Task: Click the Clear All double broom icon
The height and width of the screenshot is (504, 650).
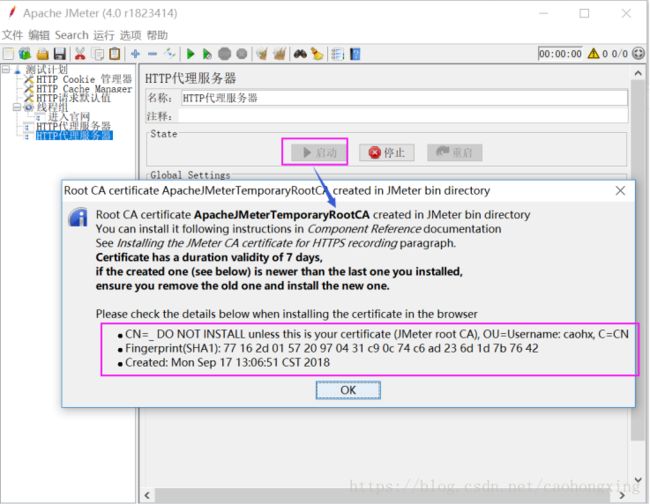Action: (280, 54)
